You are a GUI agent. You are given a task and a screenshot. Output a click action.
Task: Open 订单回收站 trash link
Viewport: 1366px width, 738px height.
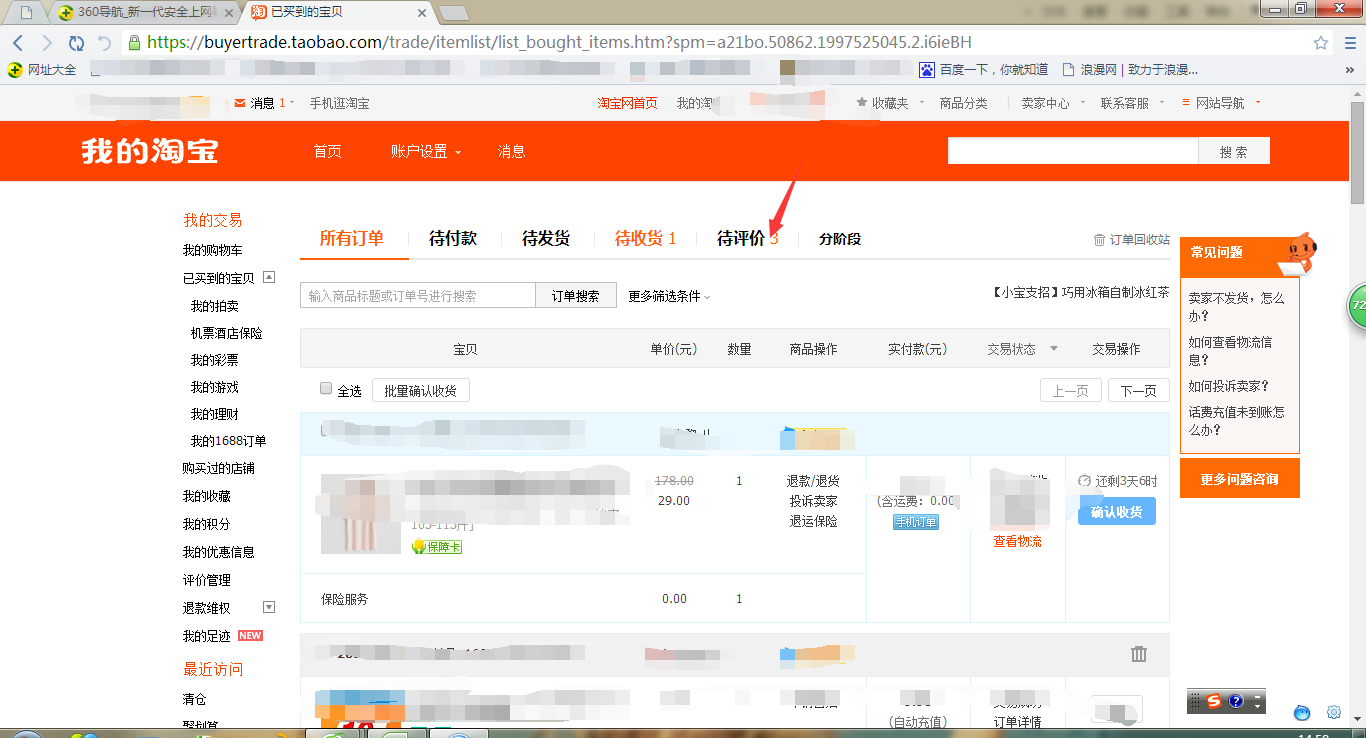pos(1132,239)
